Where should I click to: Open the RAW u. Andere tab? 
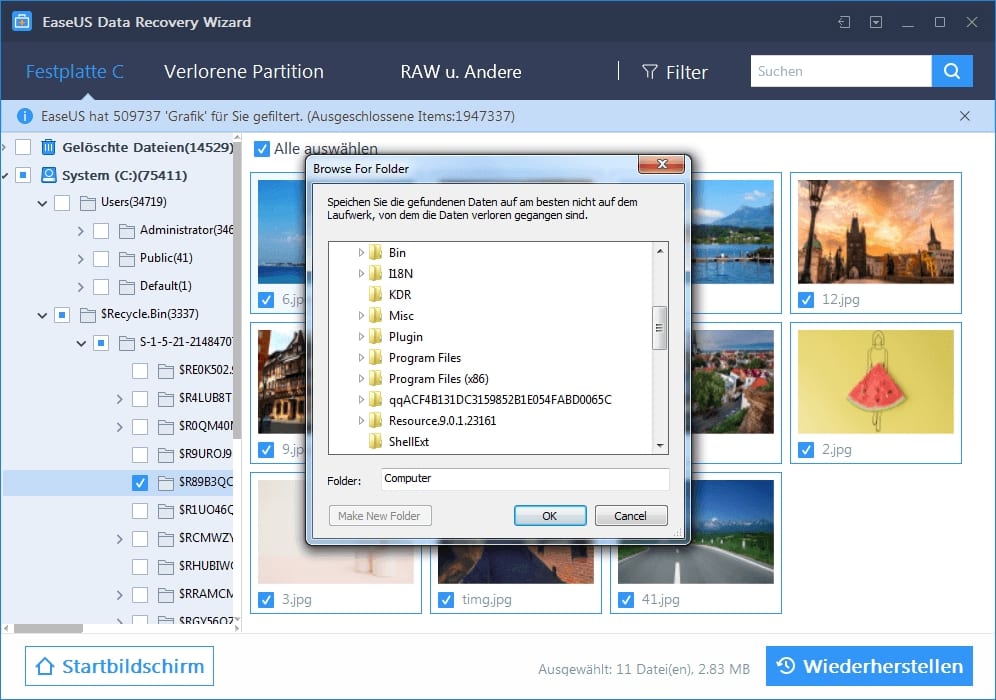click(x=461, y=71)
